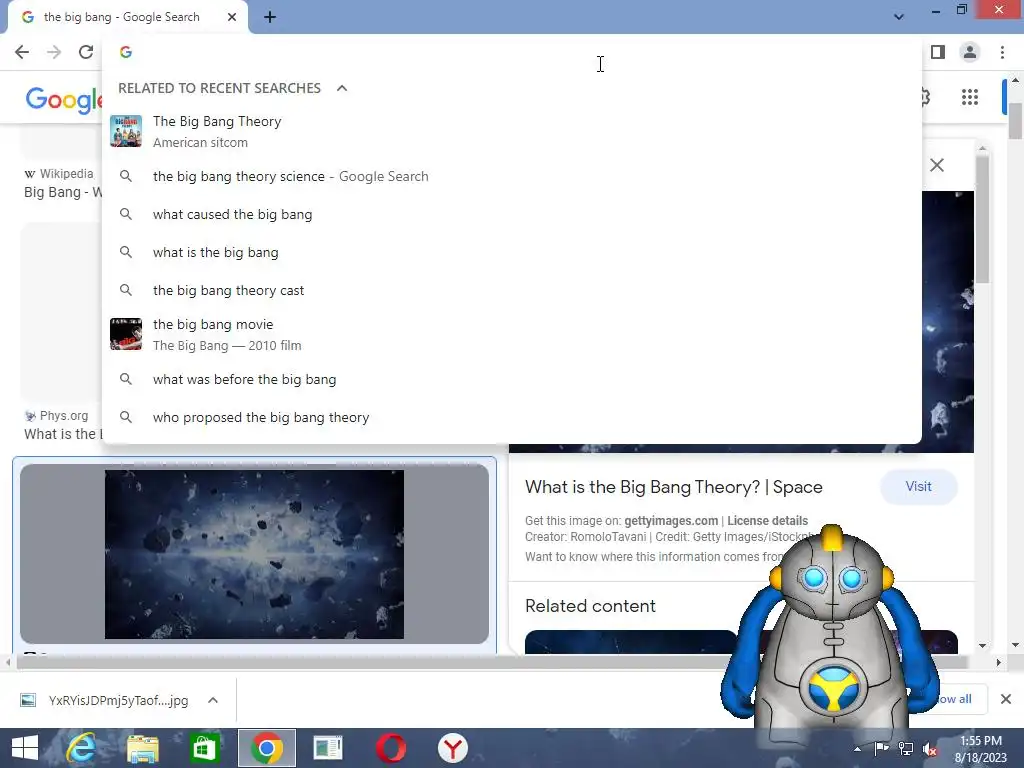
Task: Open Chrome three-dot menu
Action: pos(1002,52)
